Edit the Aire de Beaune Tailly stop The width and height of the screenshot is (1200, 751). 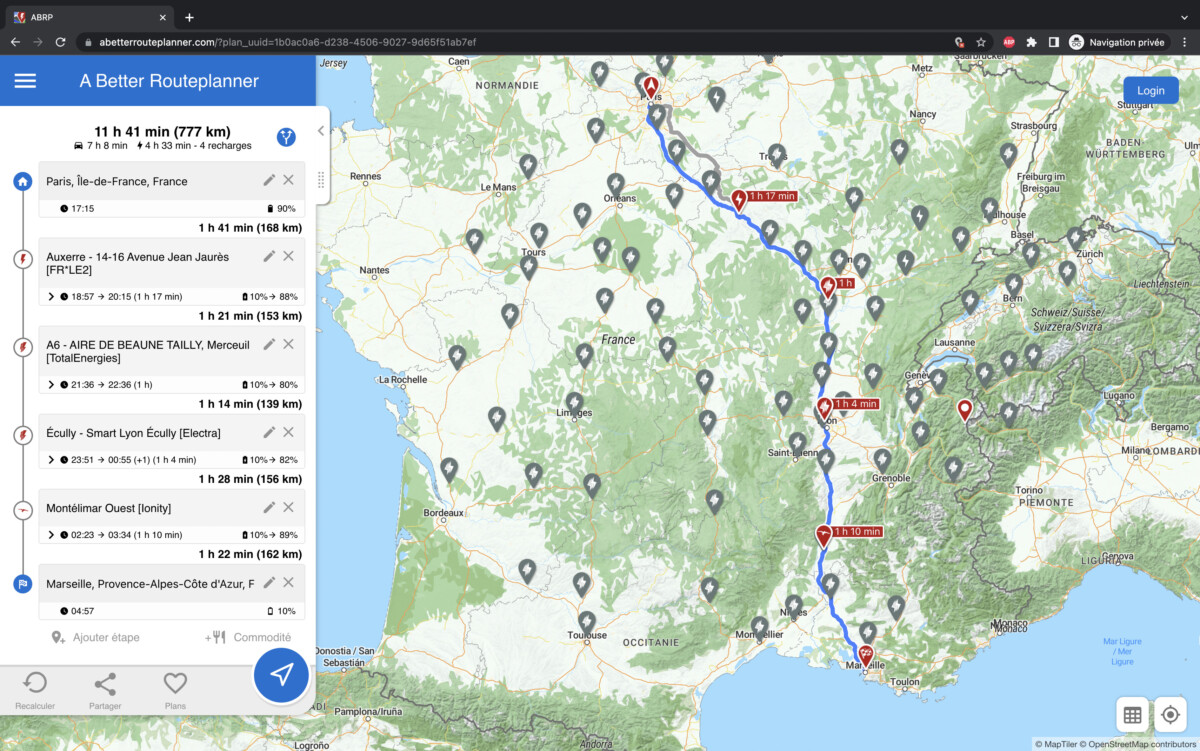(269, 344)
